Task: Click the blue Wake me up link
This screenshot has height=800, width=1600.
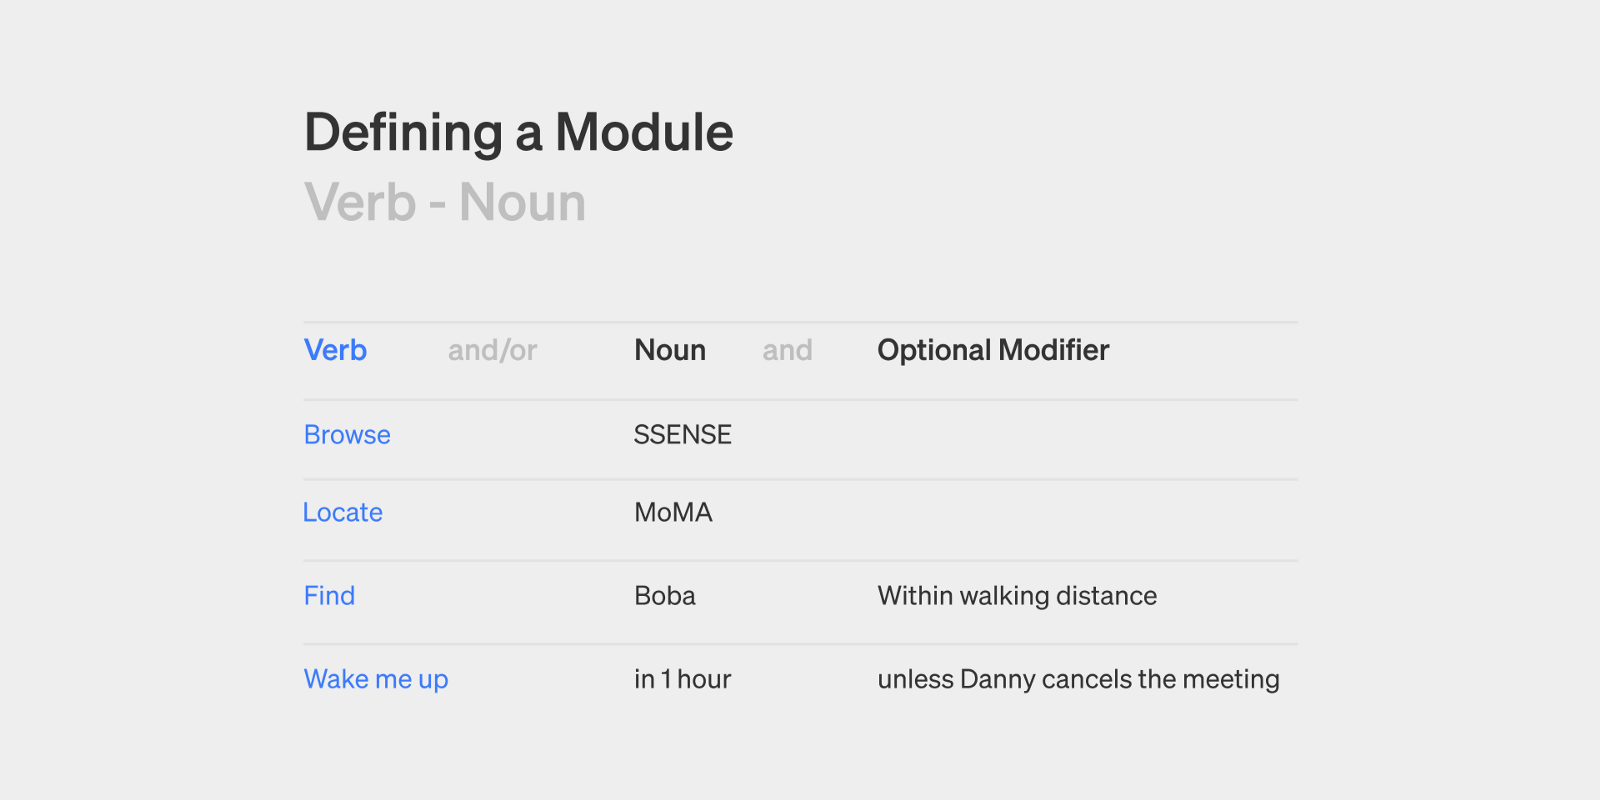Action: pyautogui.click(x=376, y=680)
